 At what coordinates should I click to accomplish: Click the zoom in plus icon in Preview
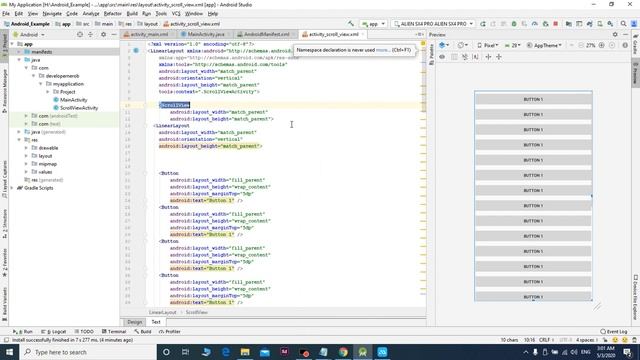point(601,45)
